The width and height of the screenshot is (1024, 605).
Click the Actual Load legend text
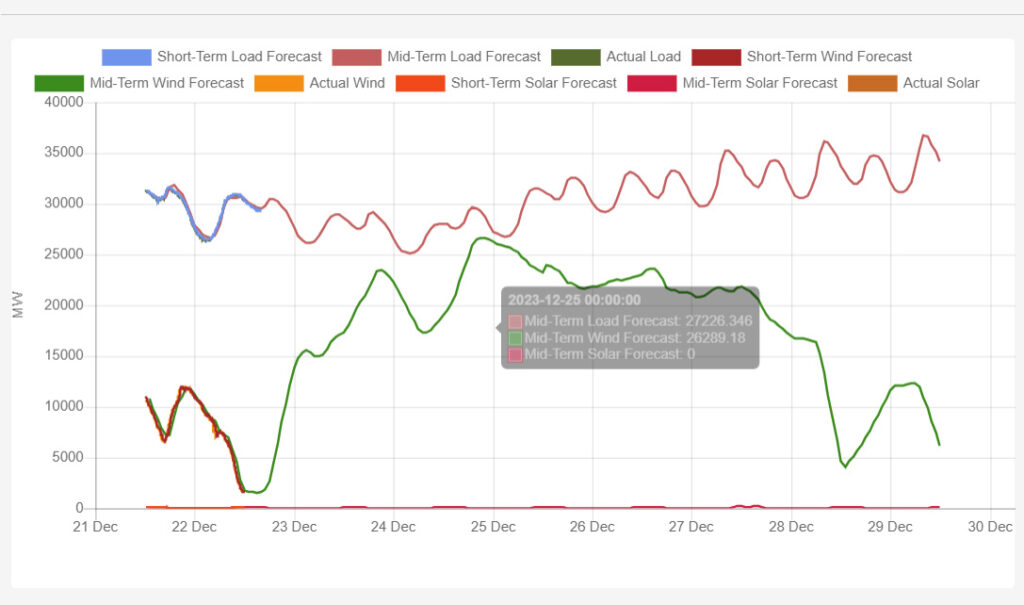pyautogui.click(x=643, y=57)
